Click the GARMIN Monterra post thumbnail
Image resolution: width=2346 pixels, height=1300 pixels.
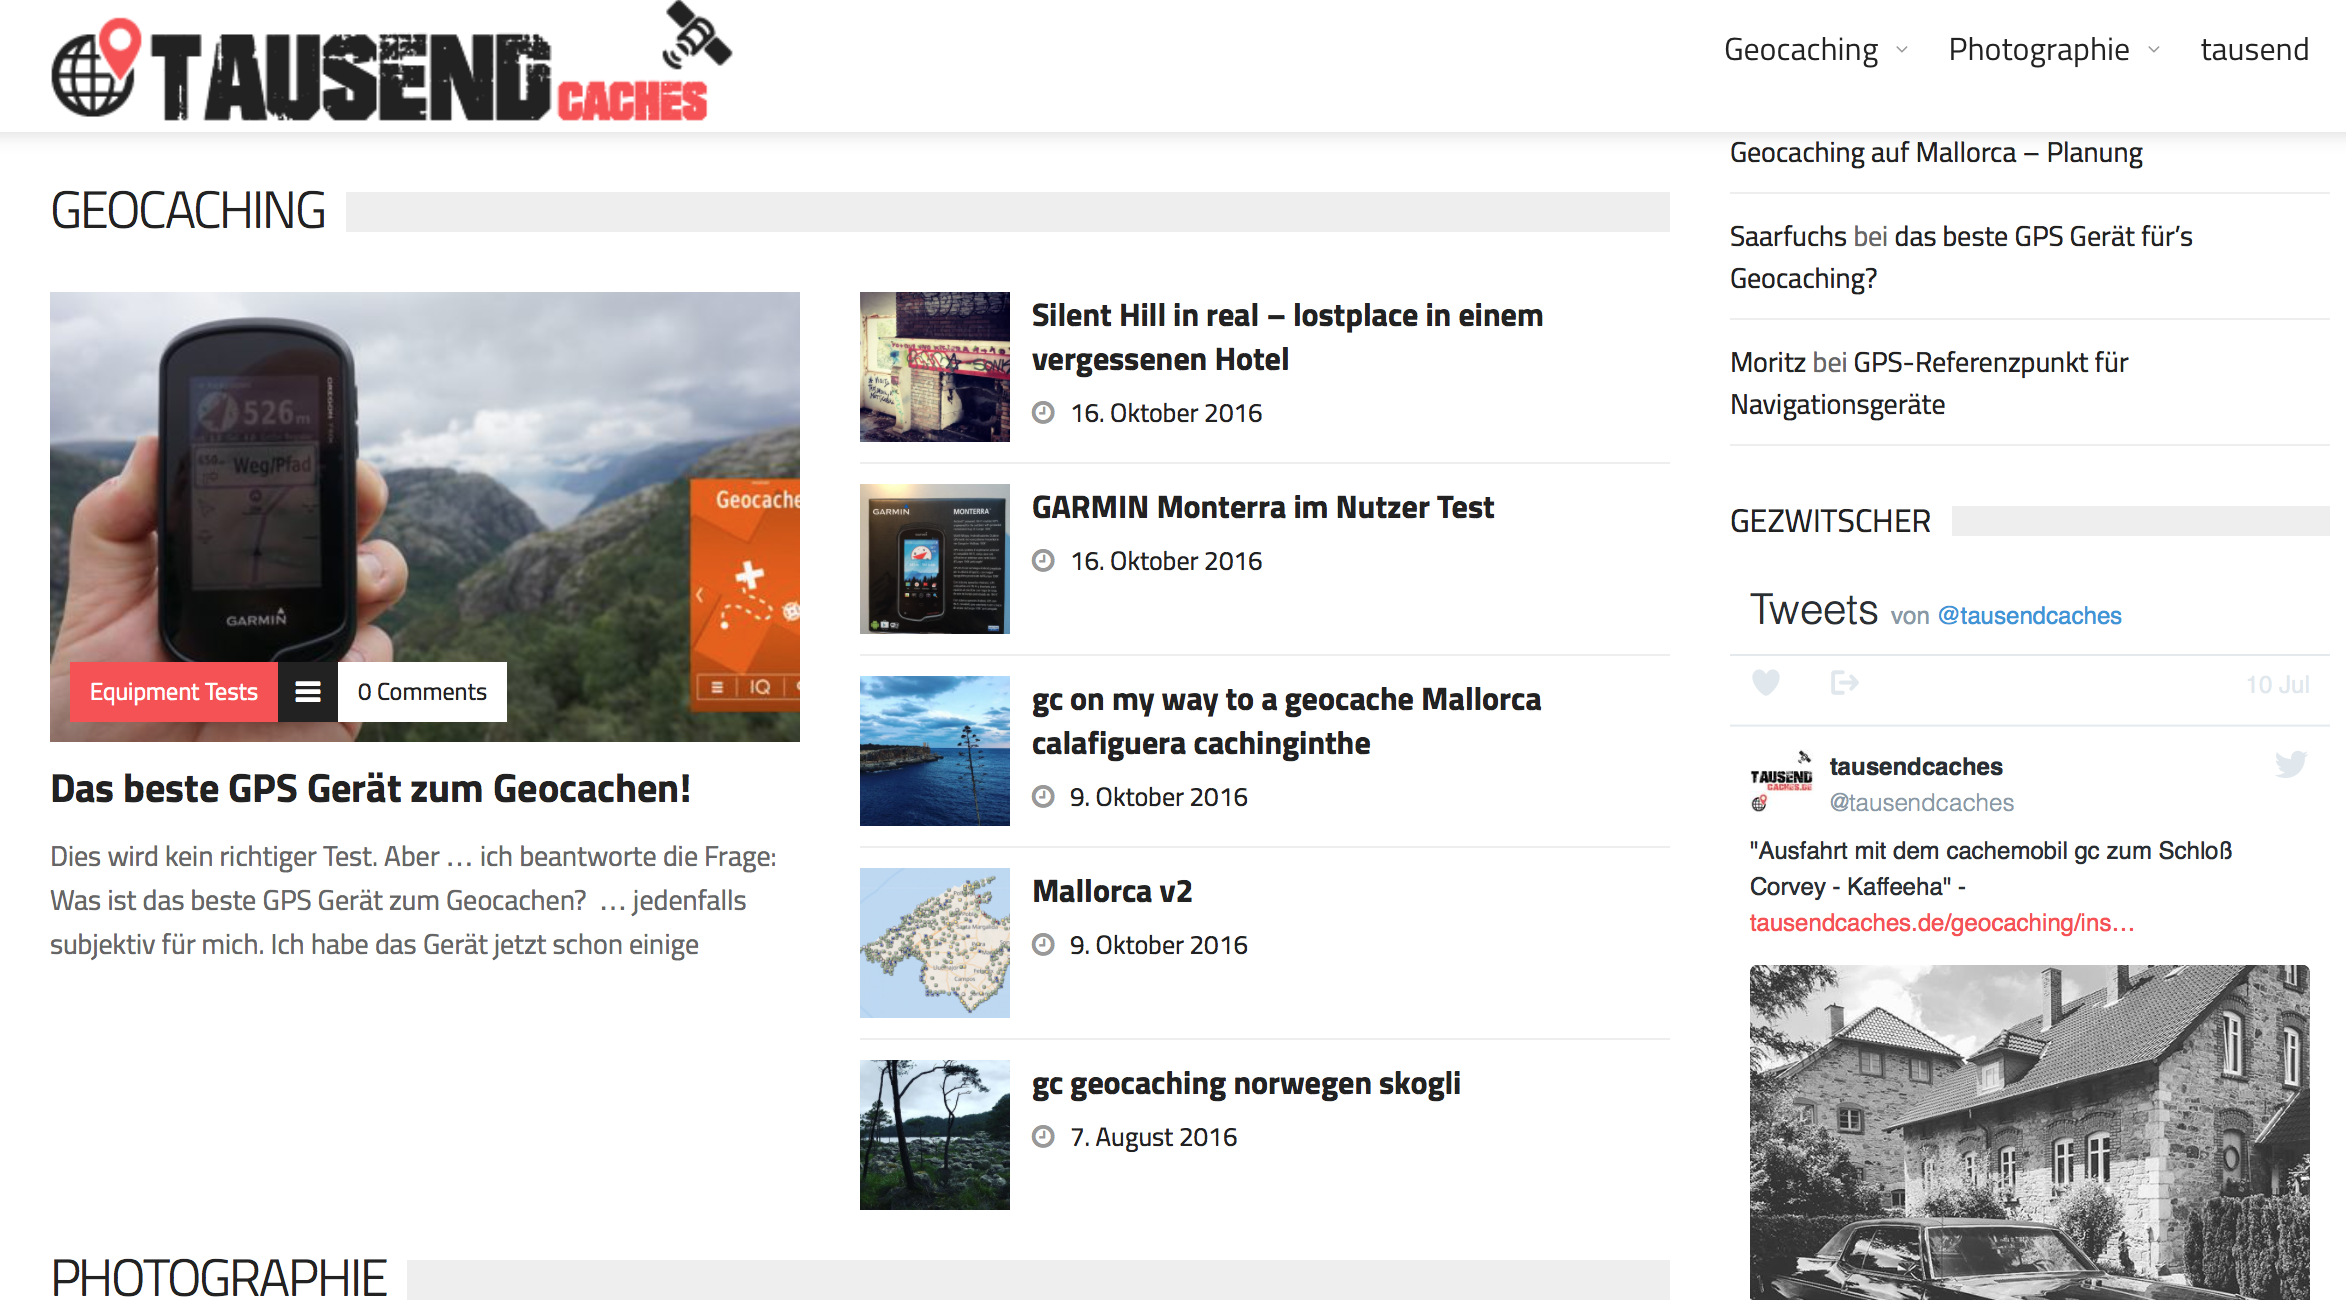935,559
